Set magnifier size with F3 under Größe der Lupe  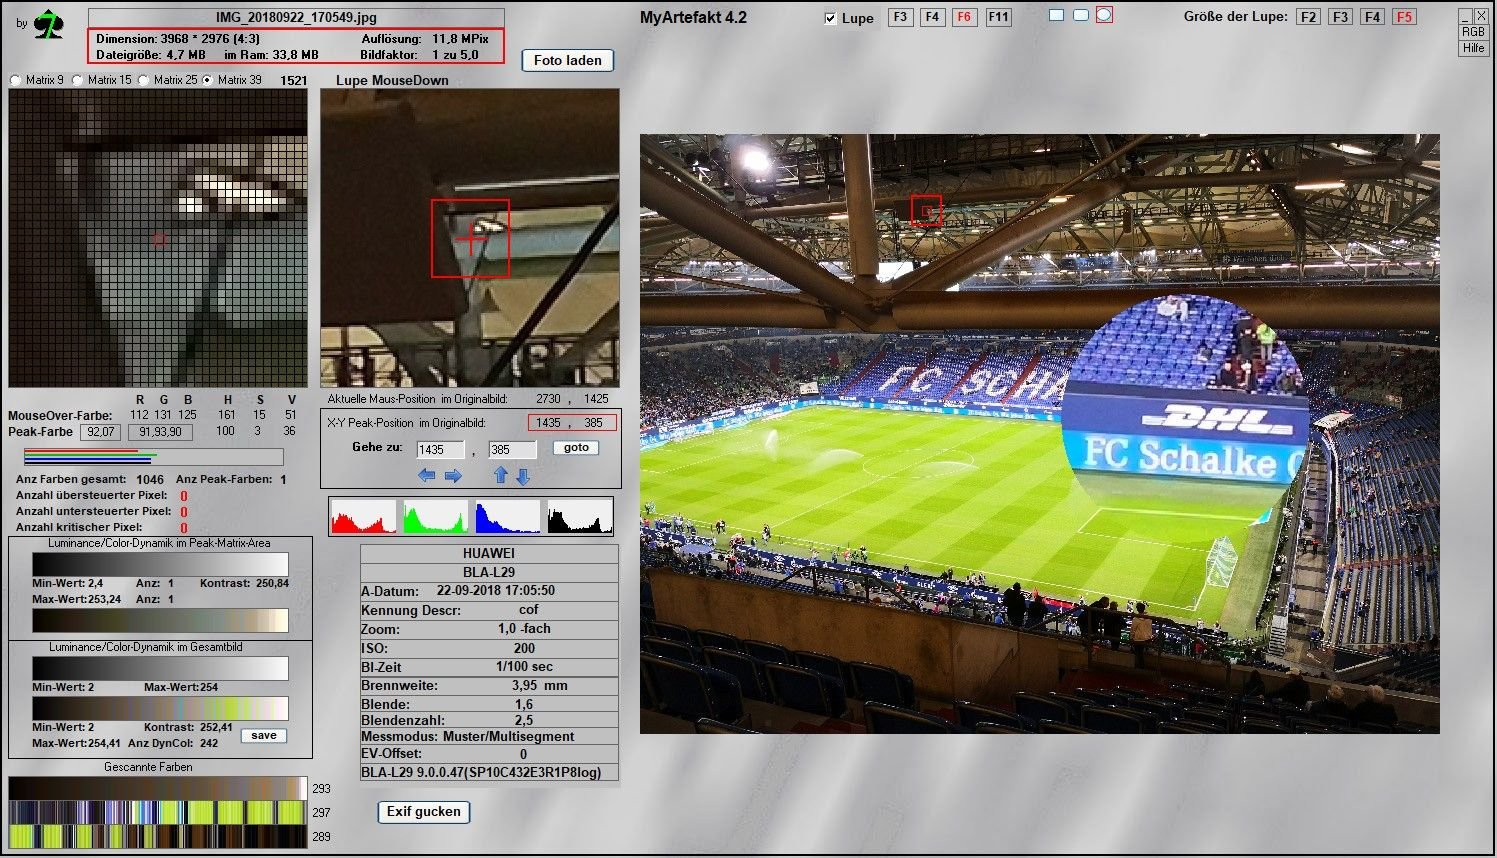pyautogui.click(x=1341, y=17)
